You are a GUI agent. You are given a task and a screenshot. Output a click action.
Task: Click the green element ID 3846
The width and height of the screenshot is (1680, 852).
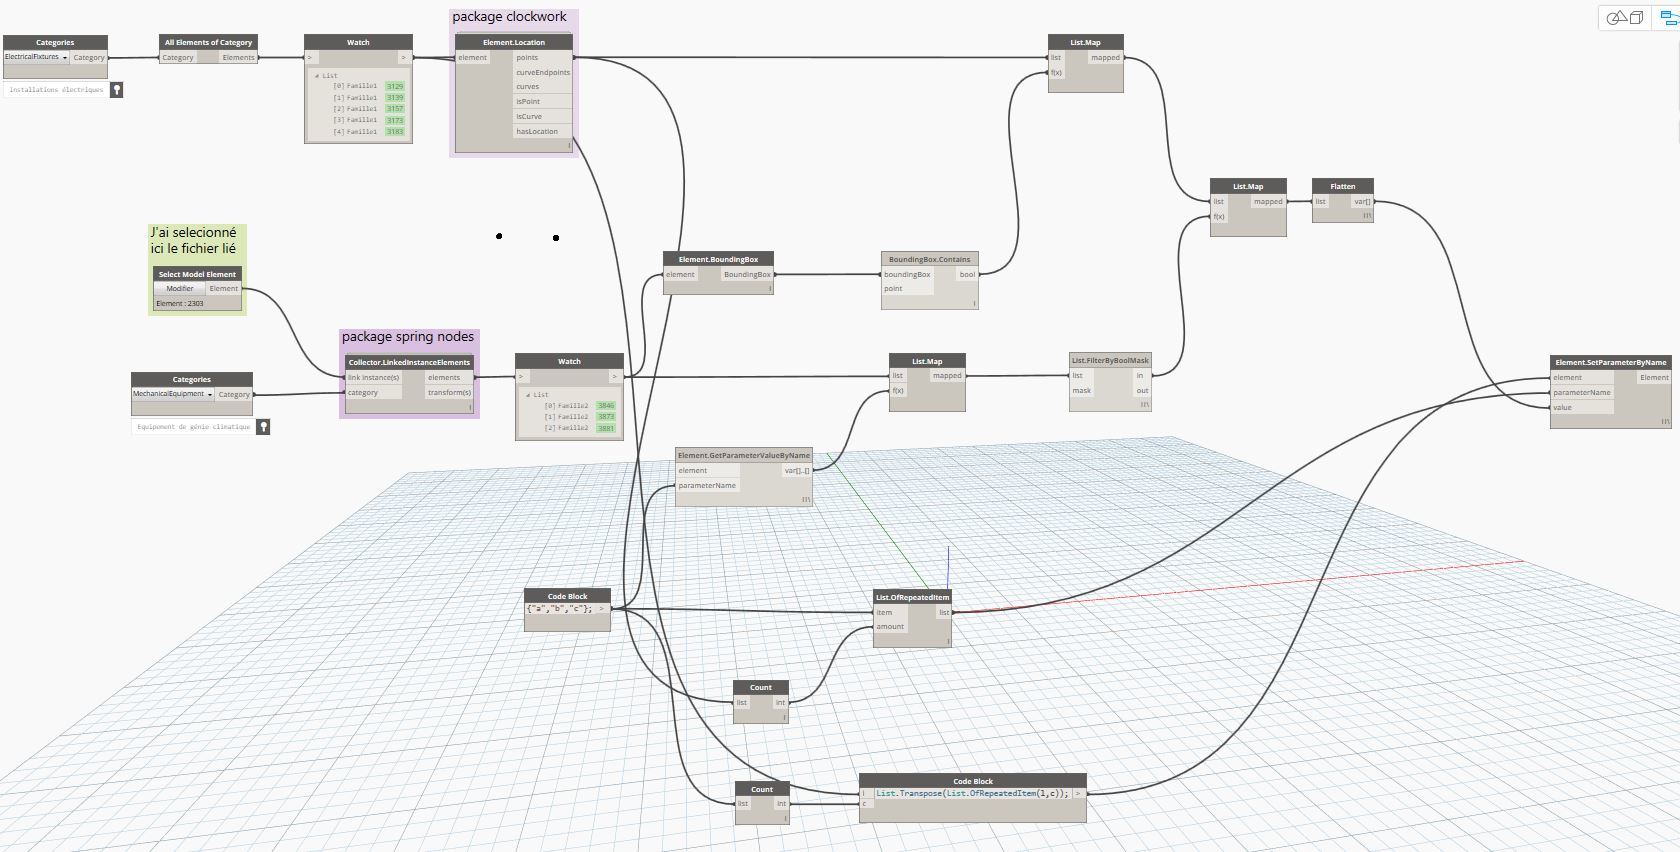(x=606, y=406)
